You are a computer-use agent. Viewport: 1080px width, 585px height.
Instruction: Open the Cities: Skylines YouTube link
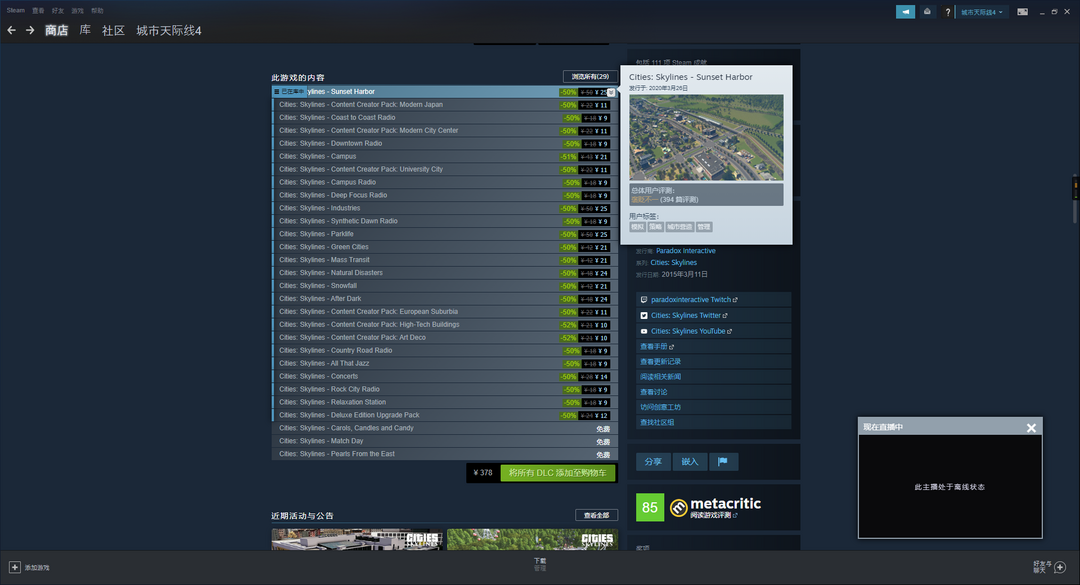point(688,331)
